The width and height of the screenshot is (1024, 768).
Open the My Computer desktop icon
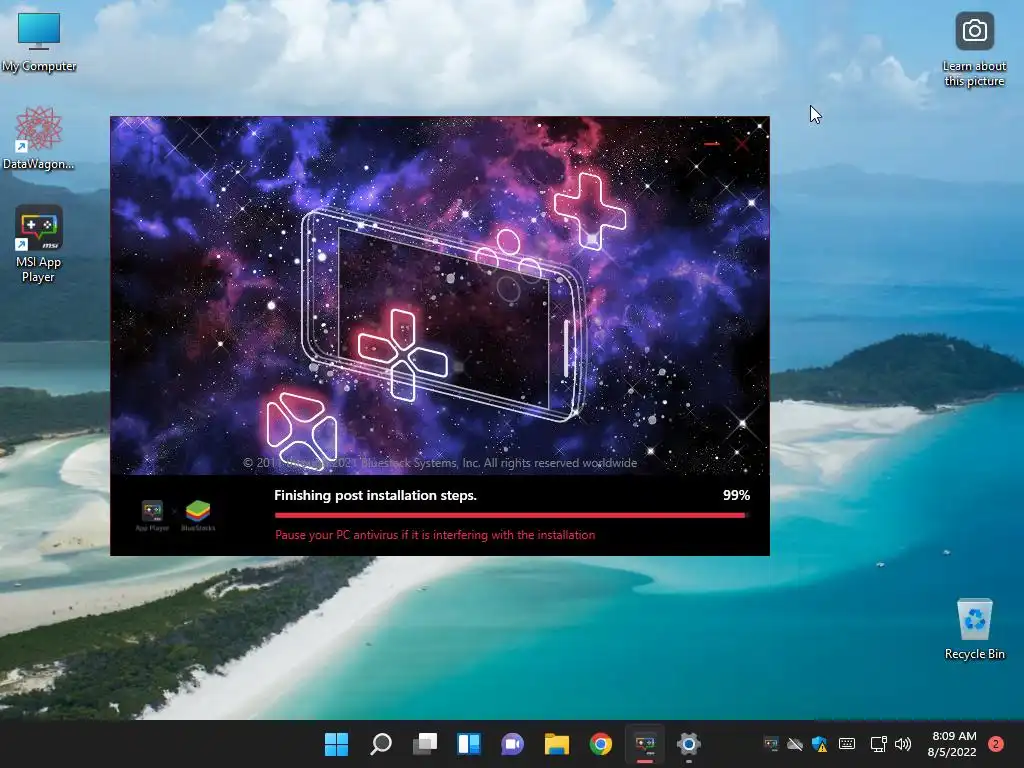coord(39,41)
